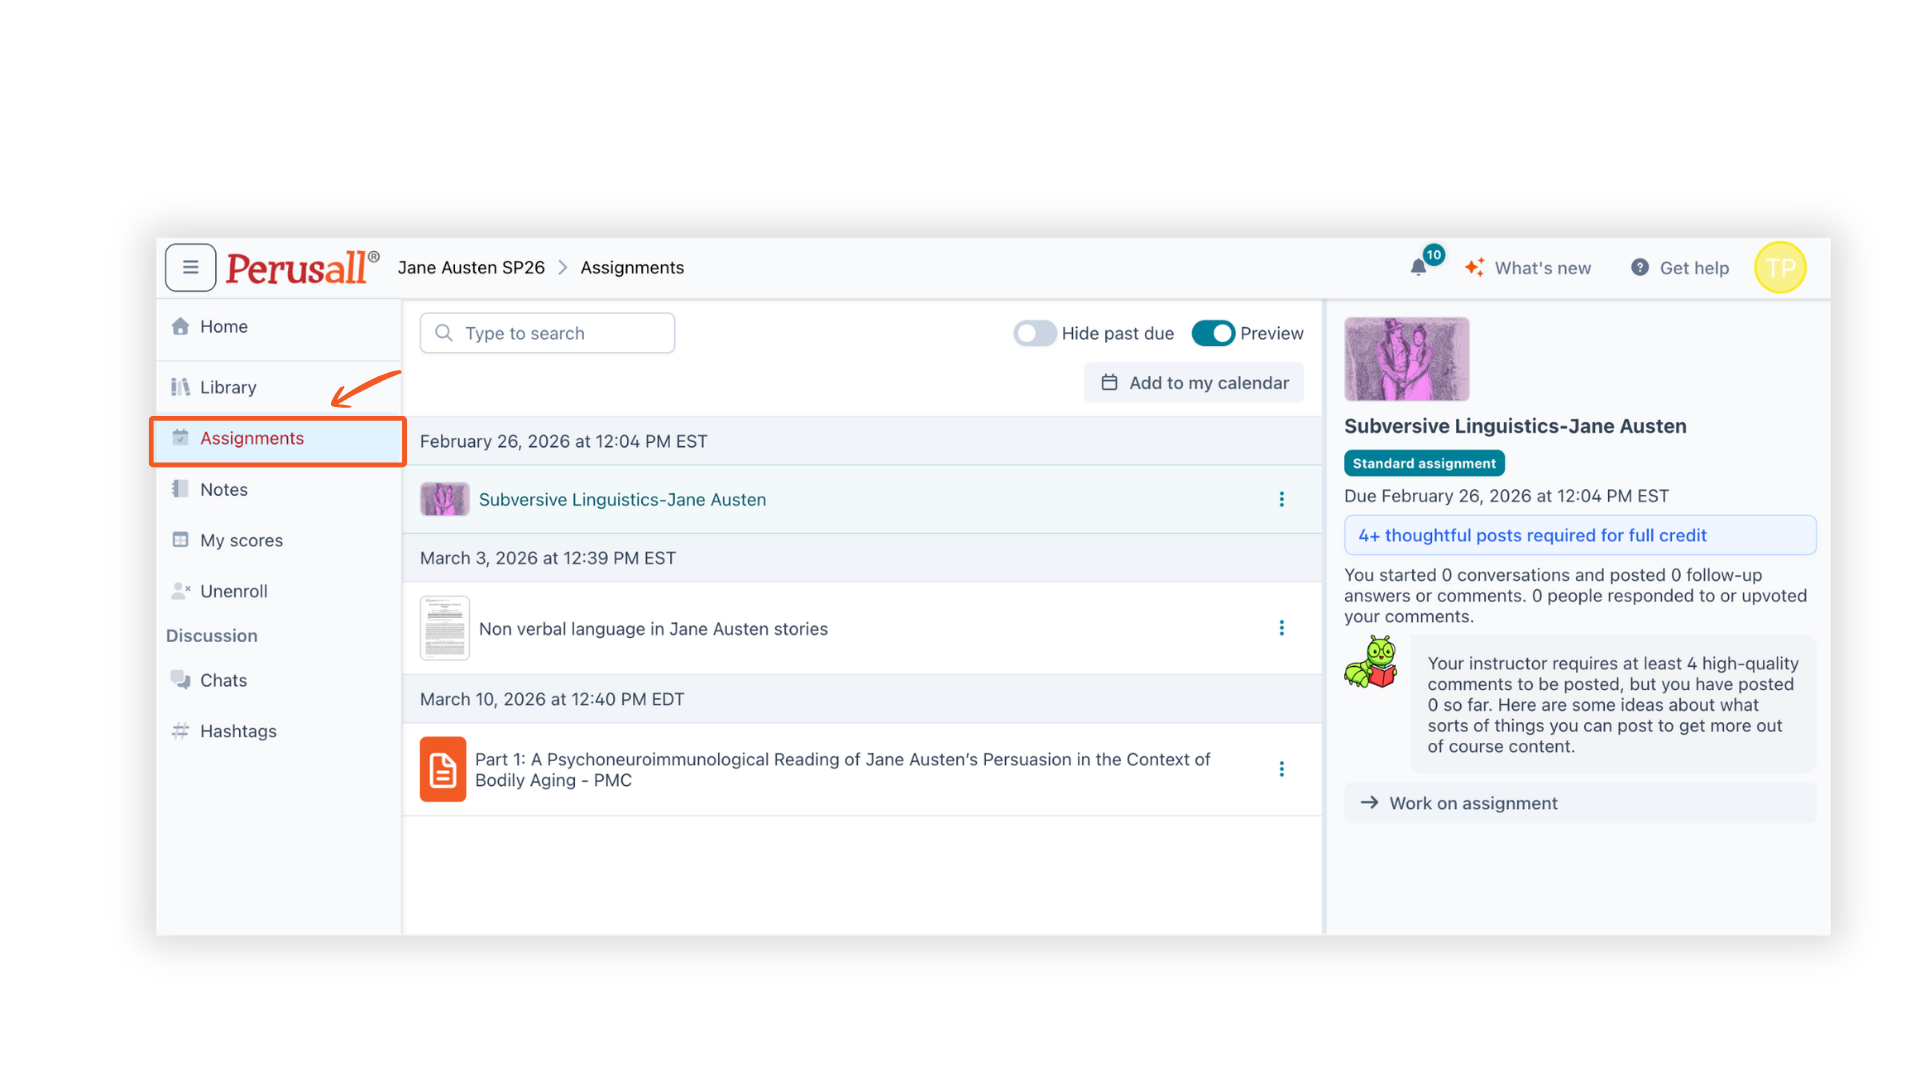Click the Work on assignment button
Screen dimensions: 1920x1080
[x=1580, y=803]
